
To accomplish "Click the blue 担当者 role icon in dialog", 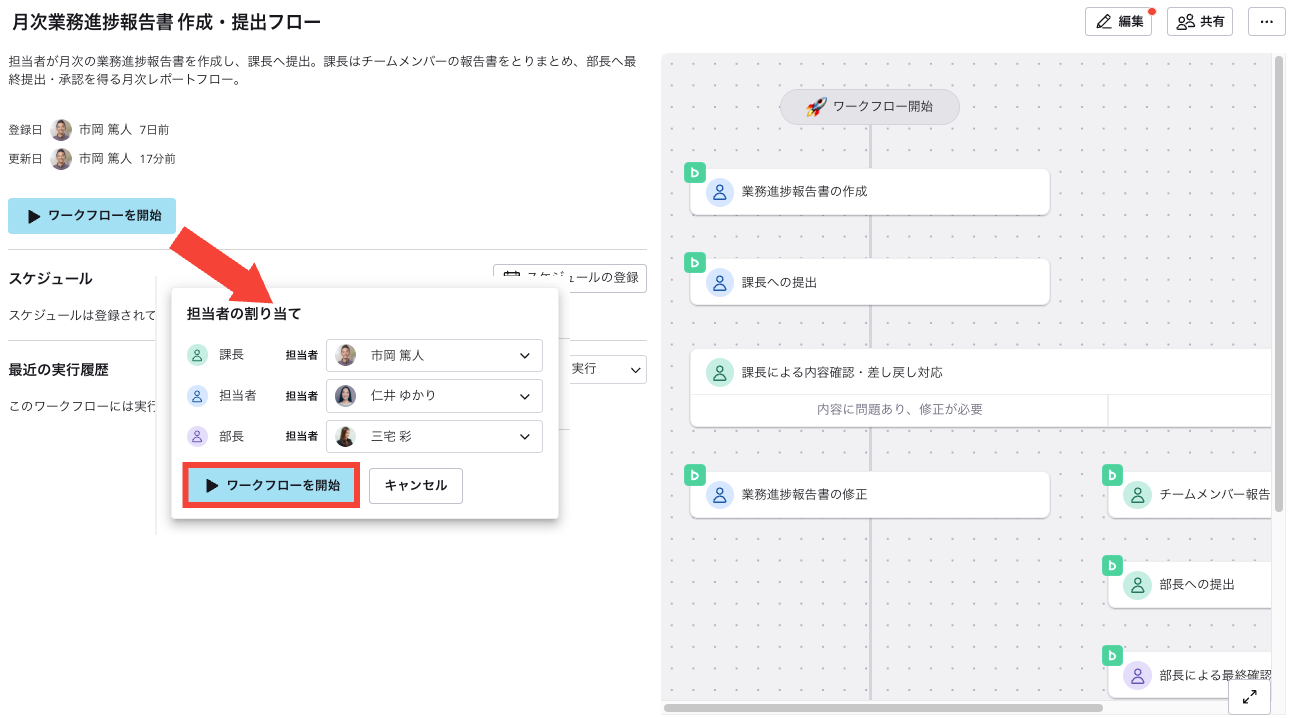I will 198,396.
